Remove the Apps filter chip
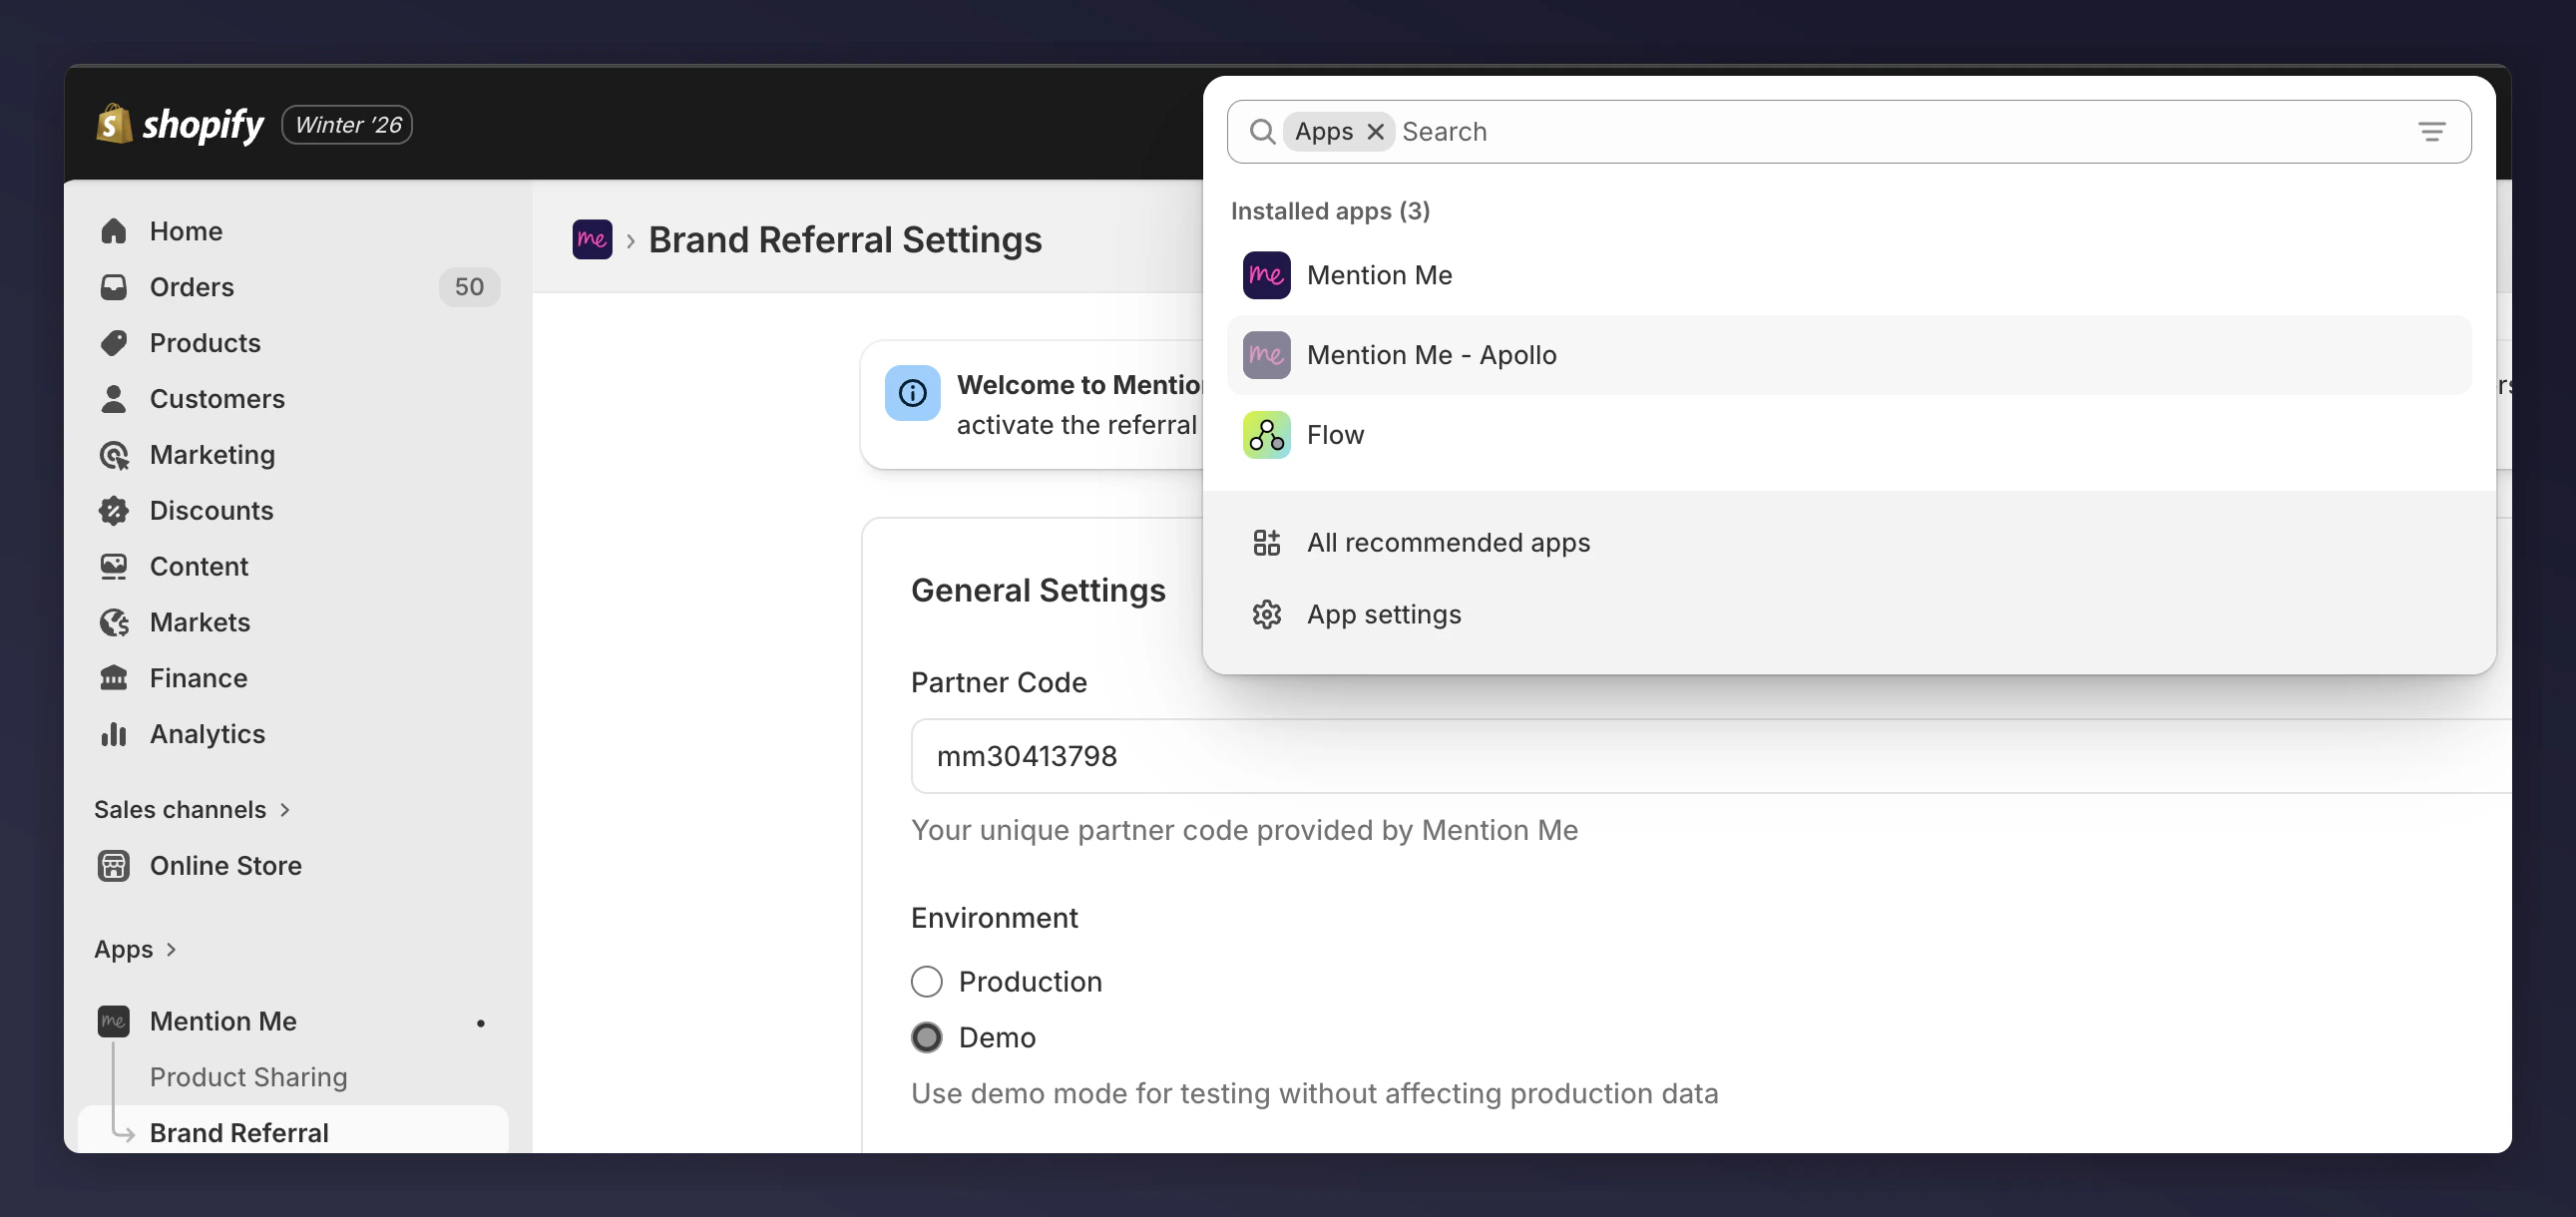The height and width of the screenshot is (1217, 2576). pos(1376,132)
